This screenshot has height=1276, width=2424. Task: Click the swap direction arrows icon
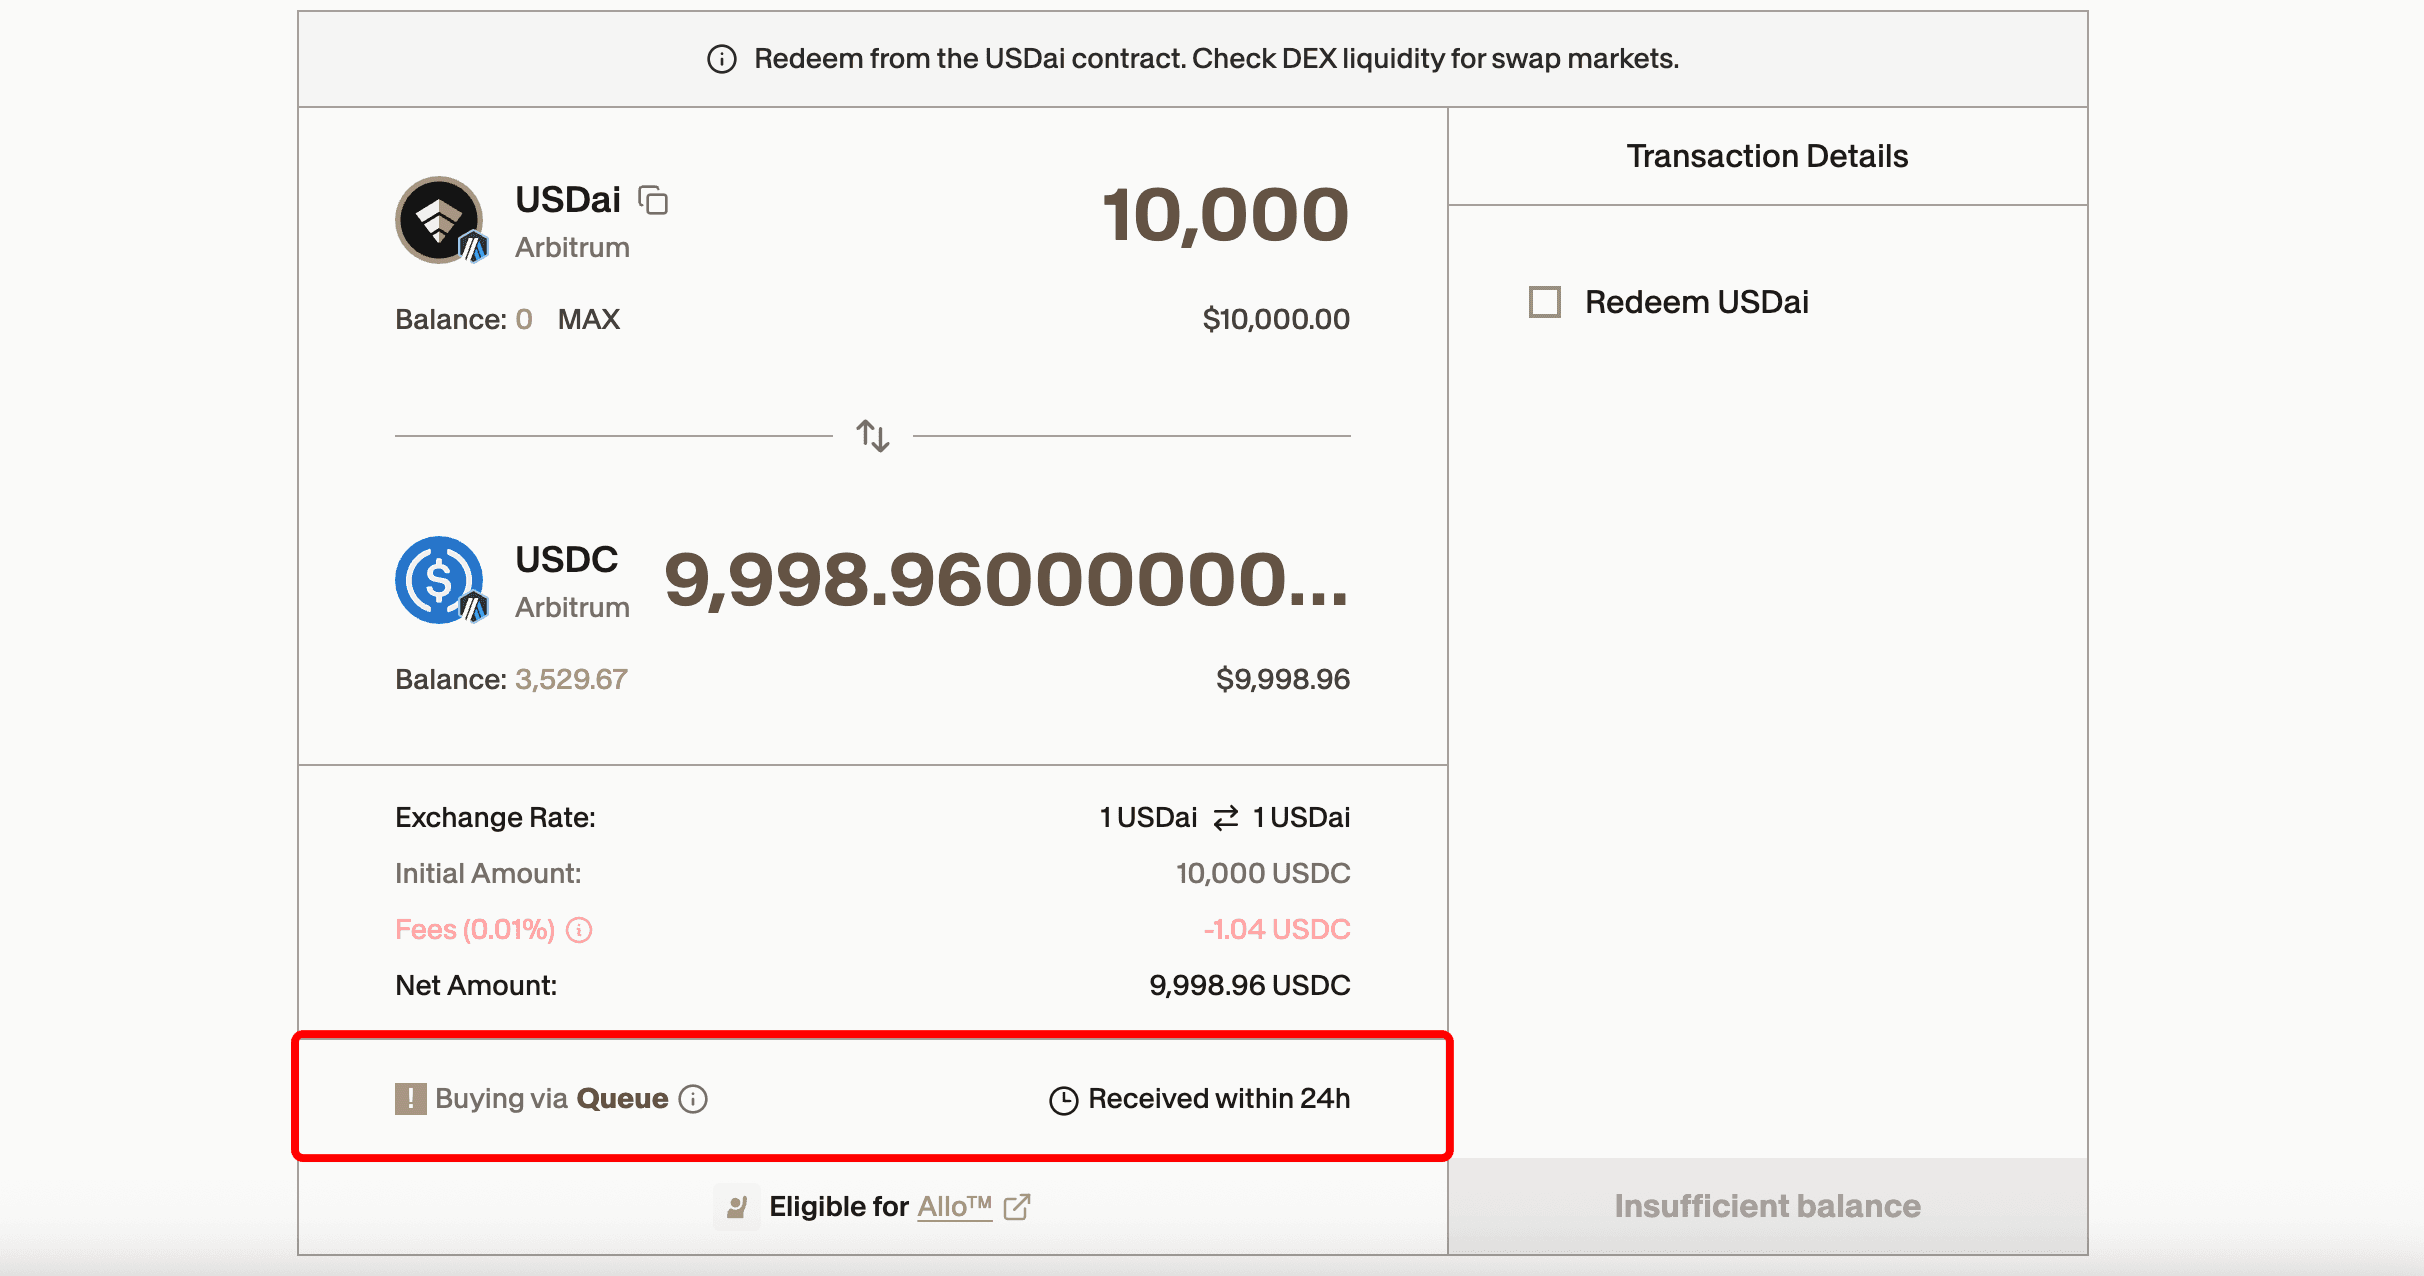873,436
